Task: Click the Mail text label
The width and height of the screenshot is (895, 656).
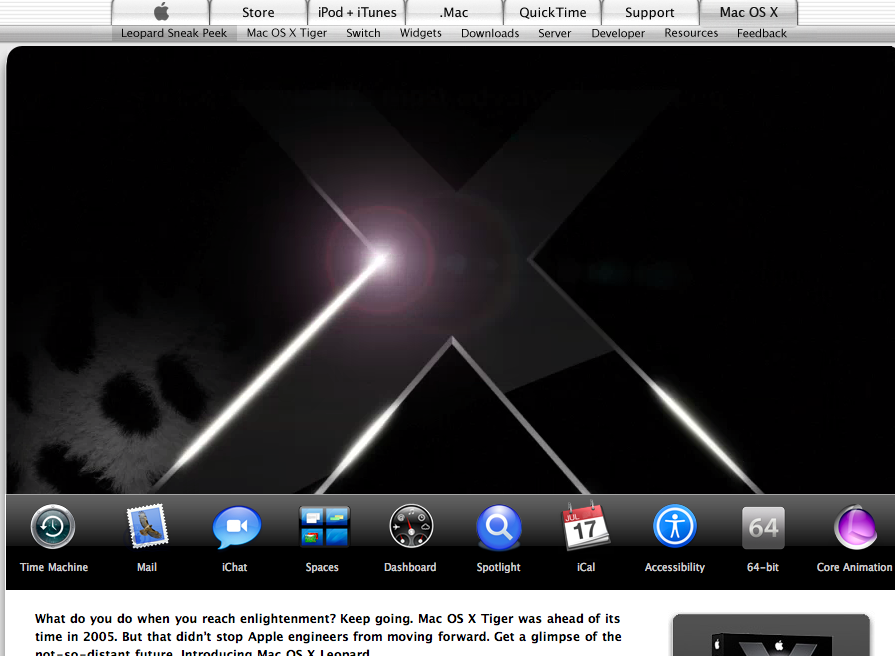Action: click(x=147, y=567)
